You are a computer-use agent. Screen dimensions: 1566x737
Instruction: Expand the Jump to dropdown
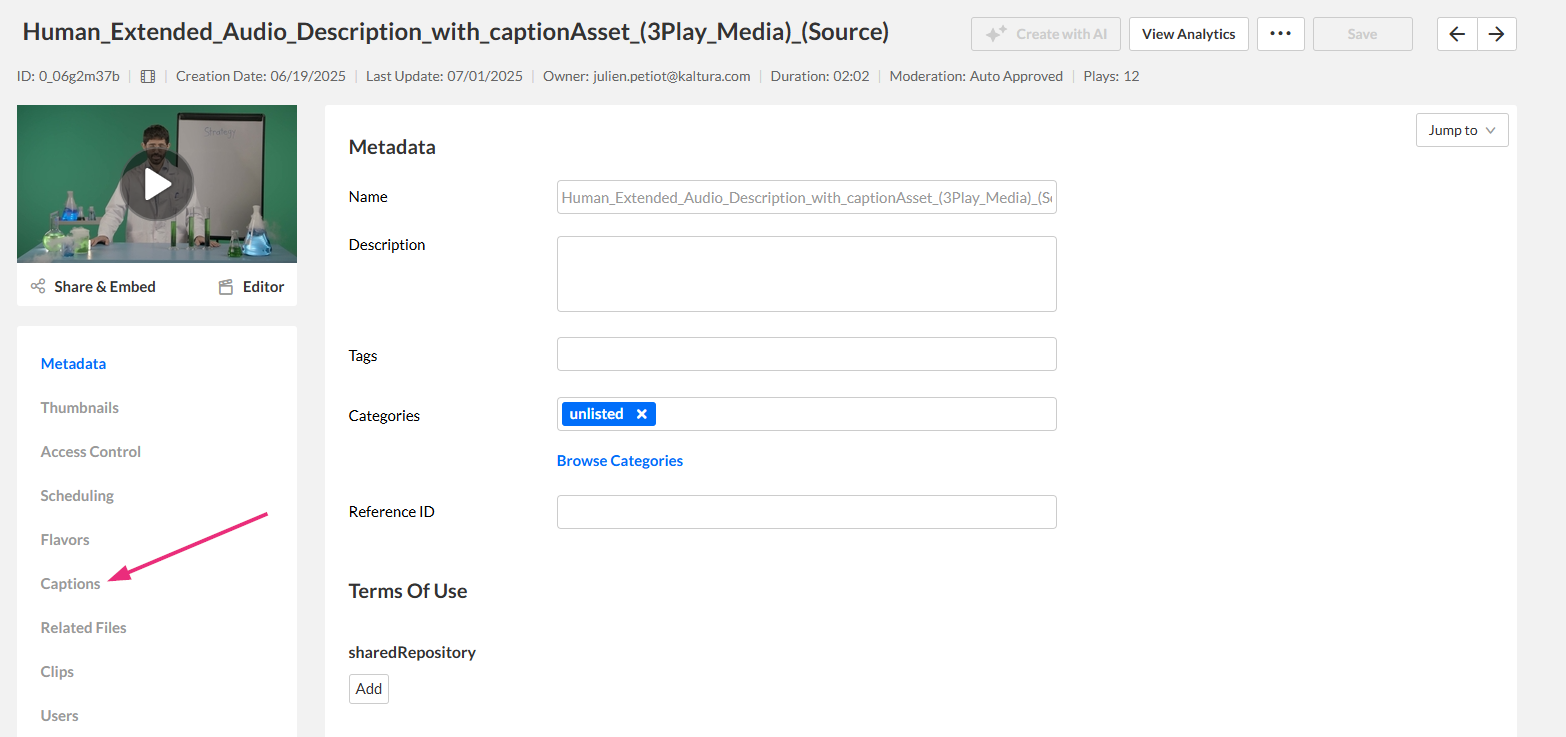point(1461,130)
